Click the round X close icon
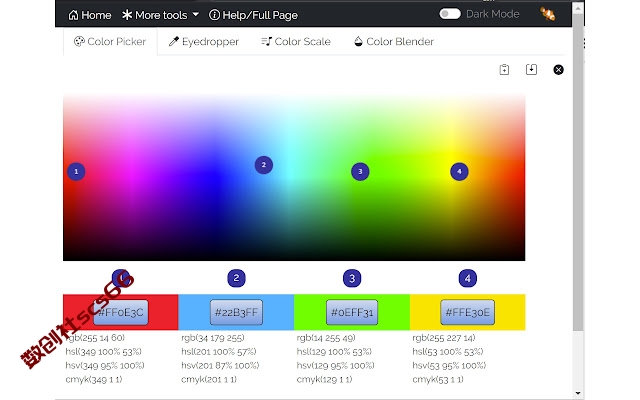Screen dimensions: 640x400 tap(558, 70)
